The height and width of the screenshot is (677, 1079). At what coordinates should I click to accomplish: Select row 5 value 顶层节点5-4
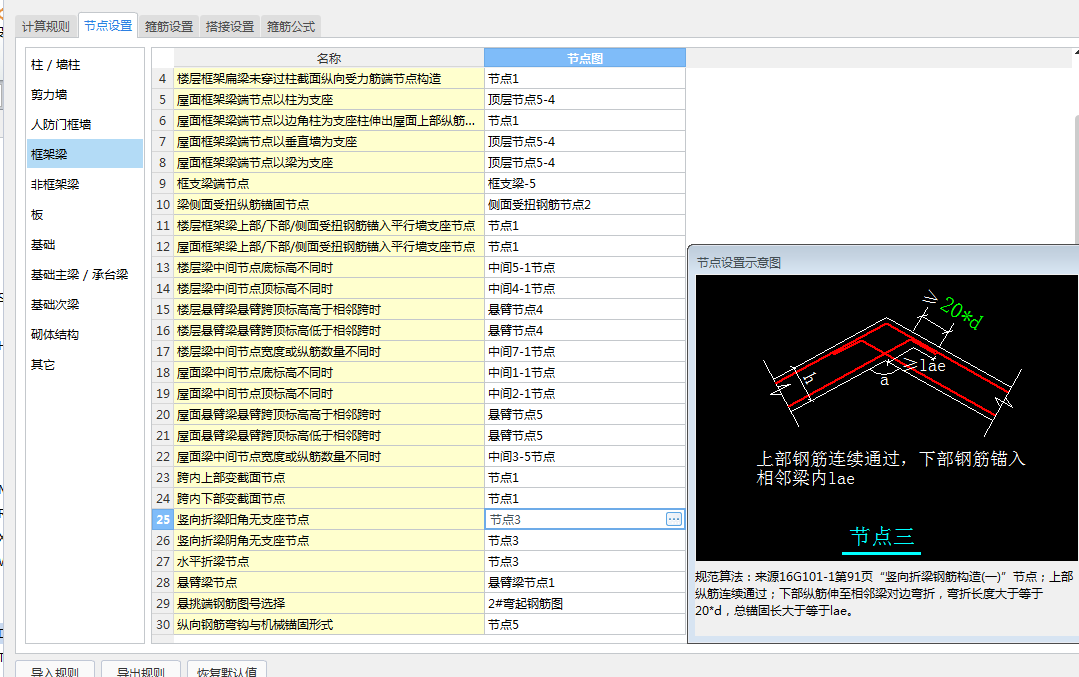(x=585, y=100)
